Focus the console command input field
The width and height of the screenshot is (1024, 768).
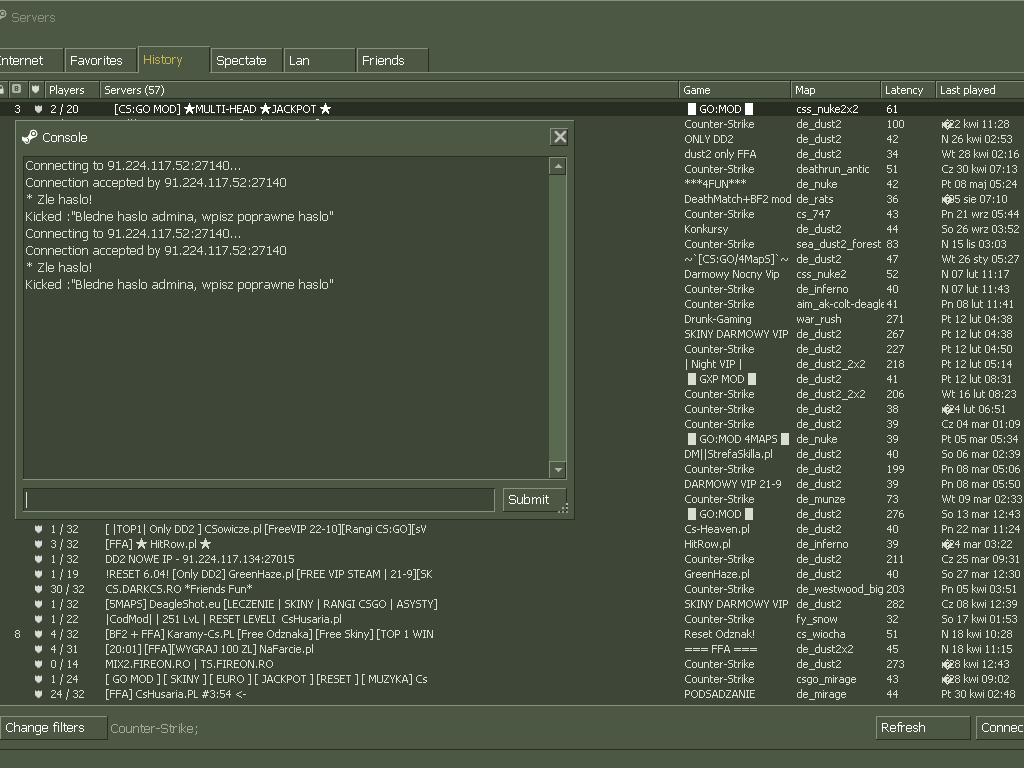[x=258, y=500]
